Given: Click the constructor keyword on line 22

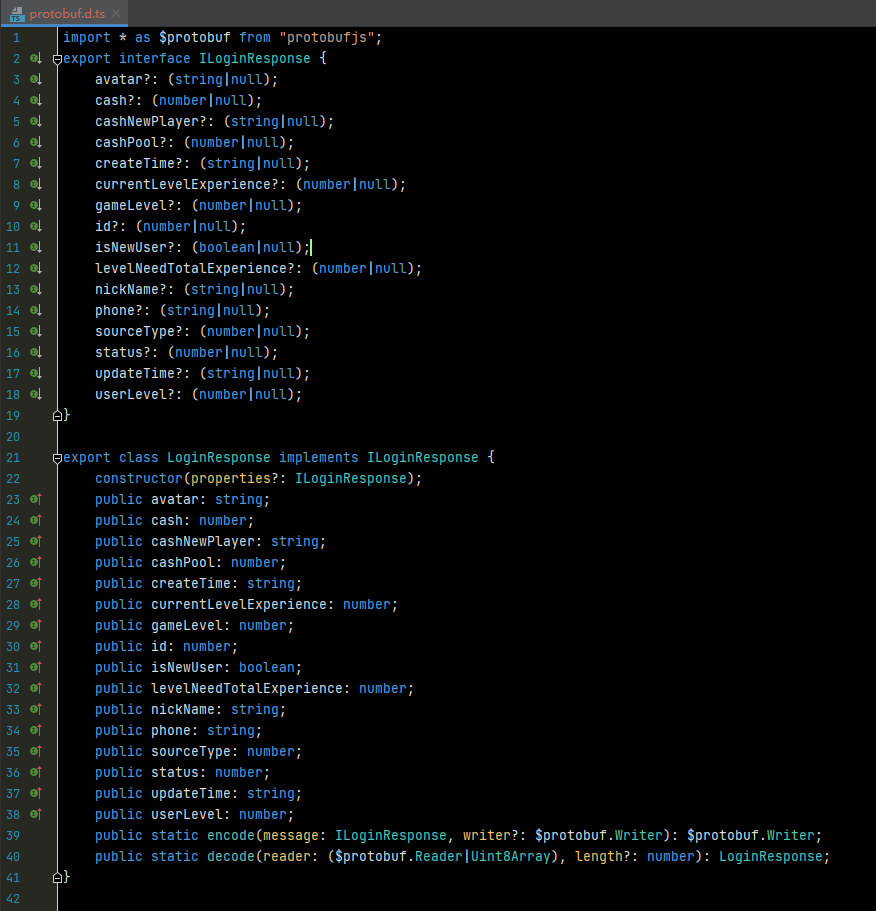Looking at the screenshot, I should click(x=139, y=478).
